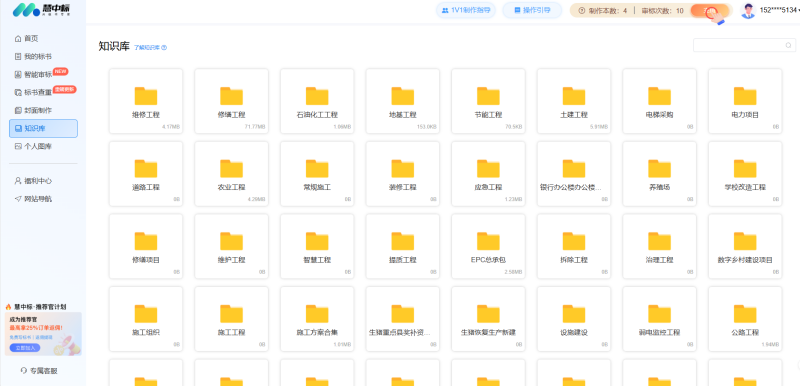Open the EPC总承包 folder
Image resolution: width=800 pixels, height=386 pixels.
tap(488, 246)
